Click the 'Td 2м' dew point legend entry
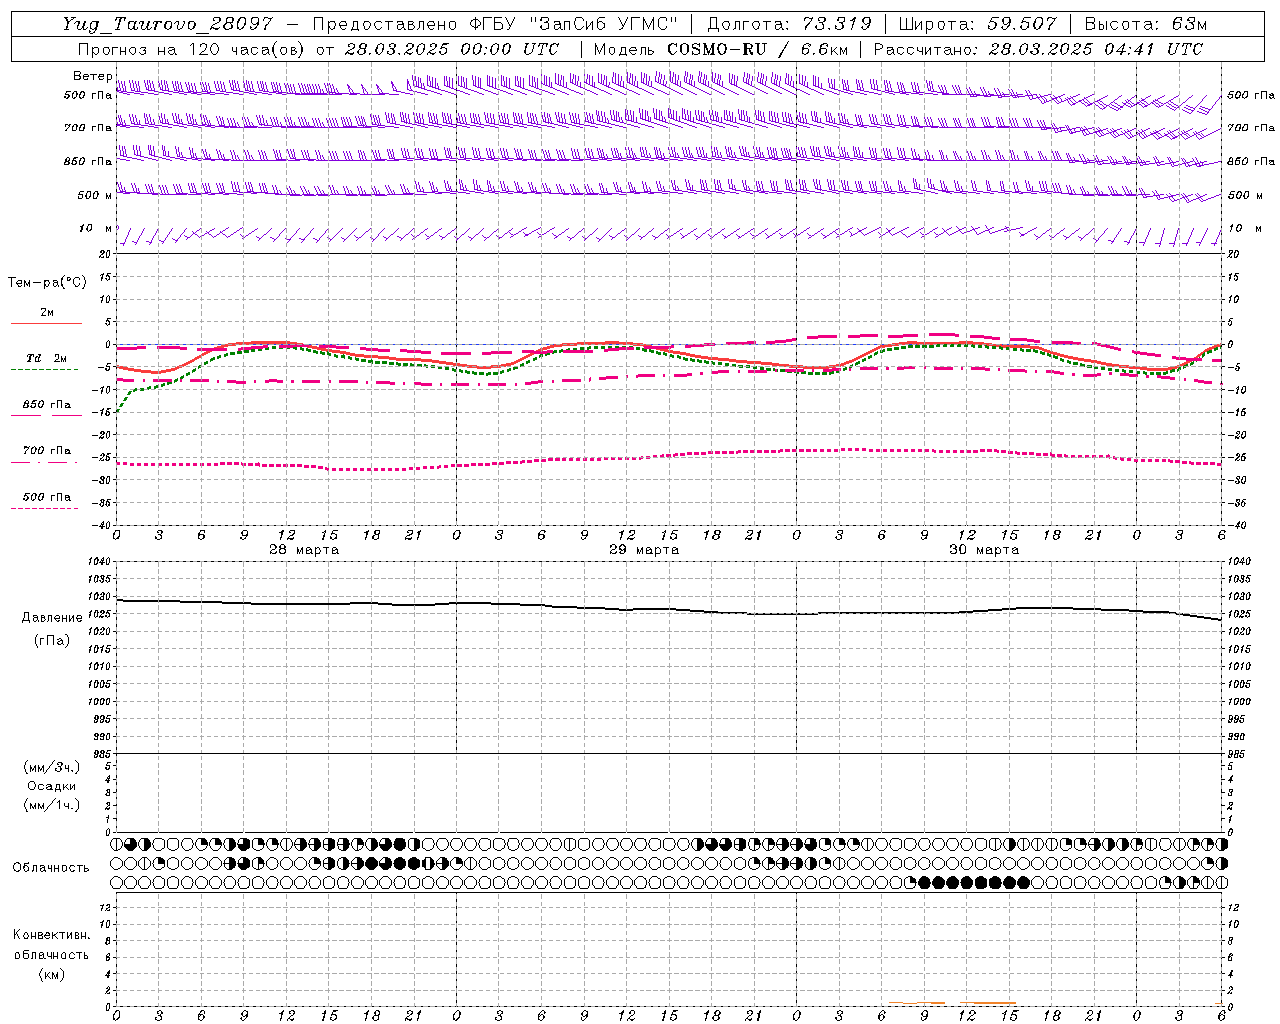 tap(47, 358)
